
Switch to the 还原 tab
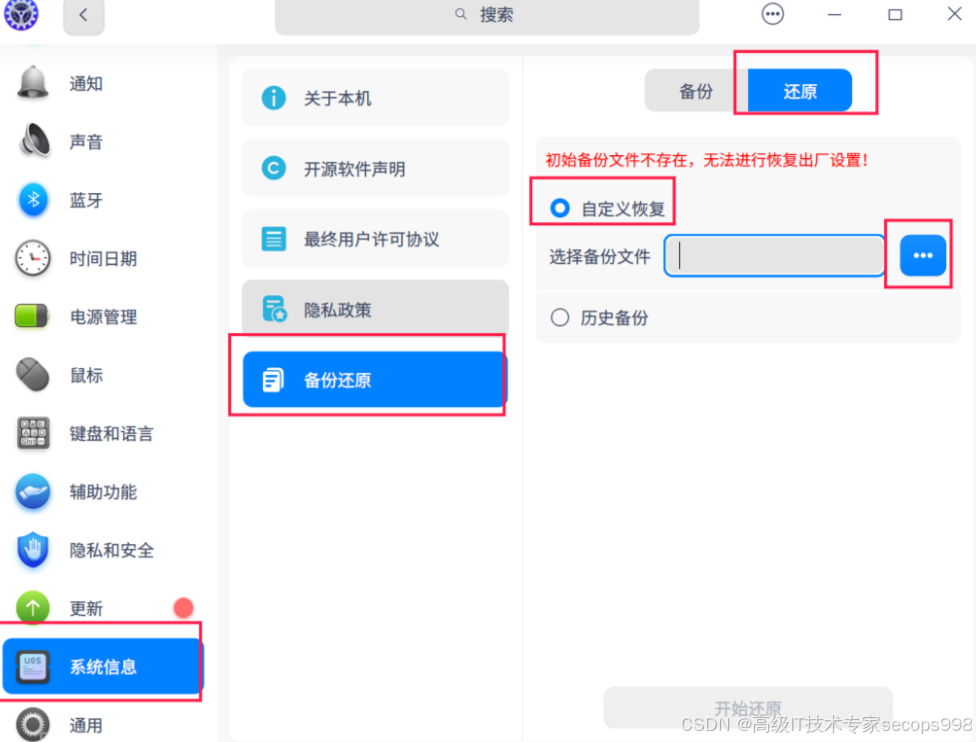pos(800,91)
